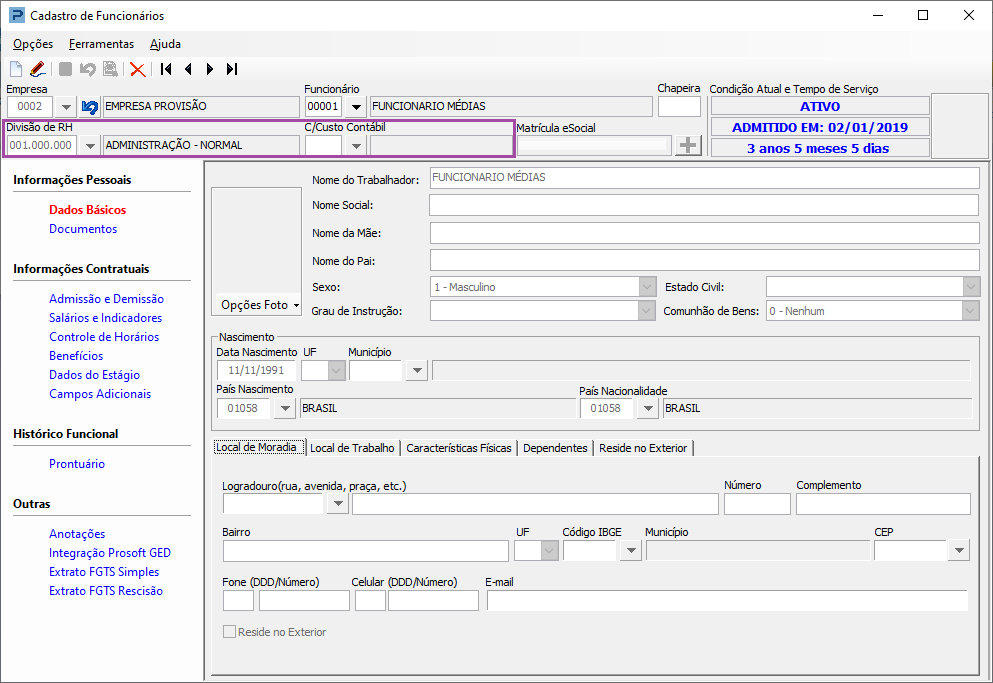Click the undo changes toolbar icon

pyautogui.click(x=87, y=68)
